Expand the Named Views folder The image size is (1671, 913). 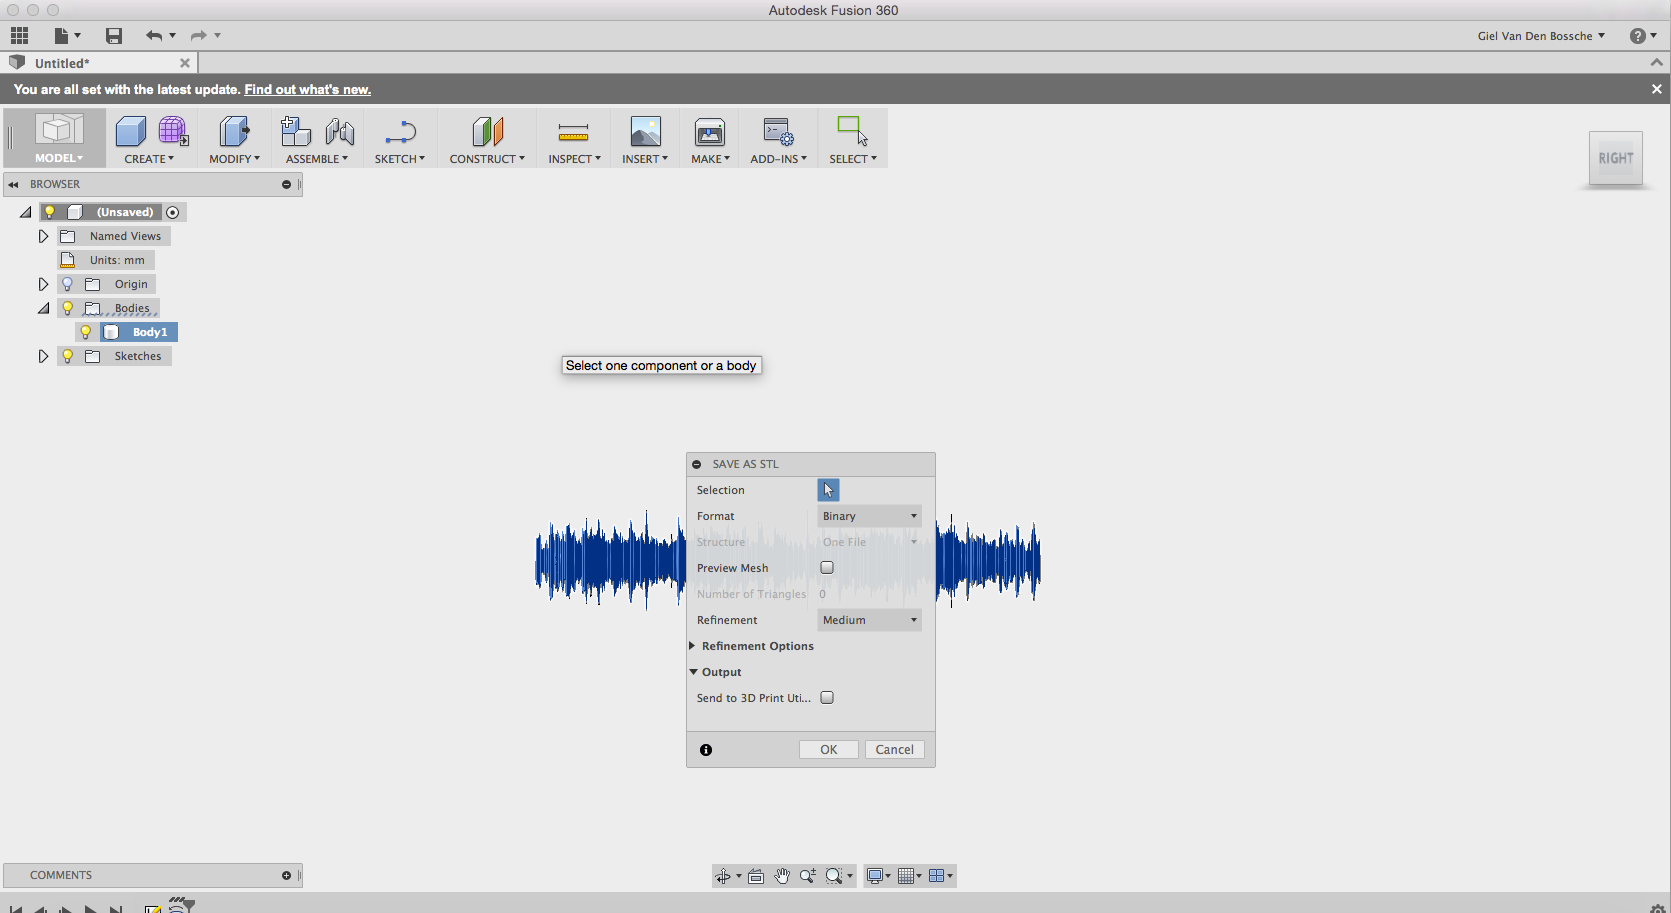pyautogui.click(x=42, y=235)
